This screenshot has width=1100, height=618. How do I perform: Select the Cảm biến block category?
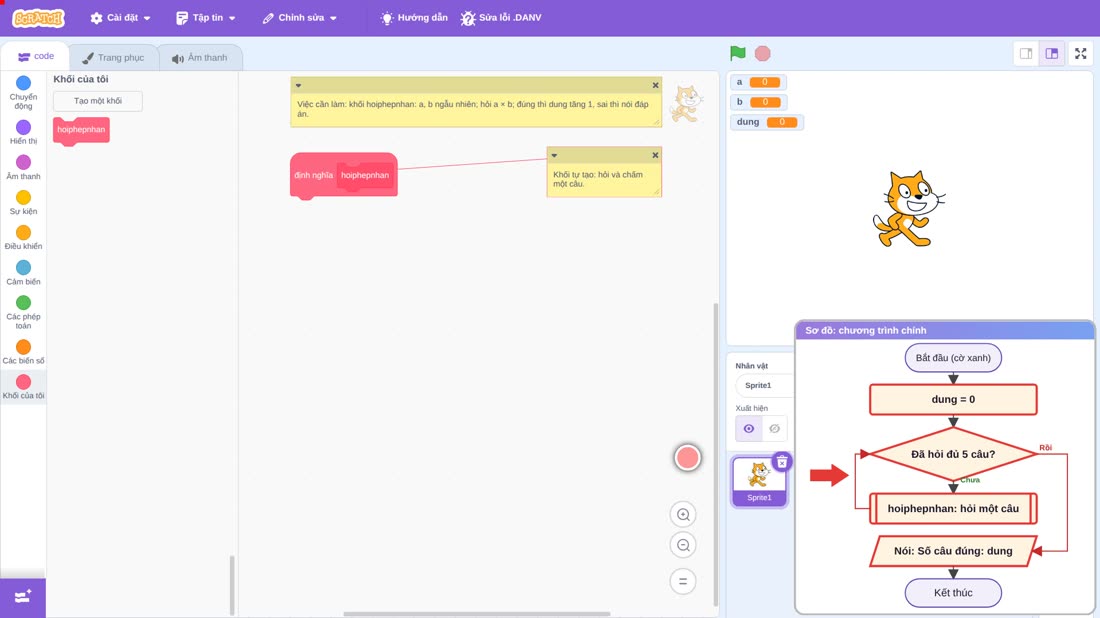[23, 272]
